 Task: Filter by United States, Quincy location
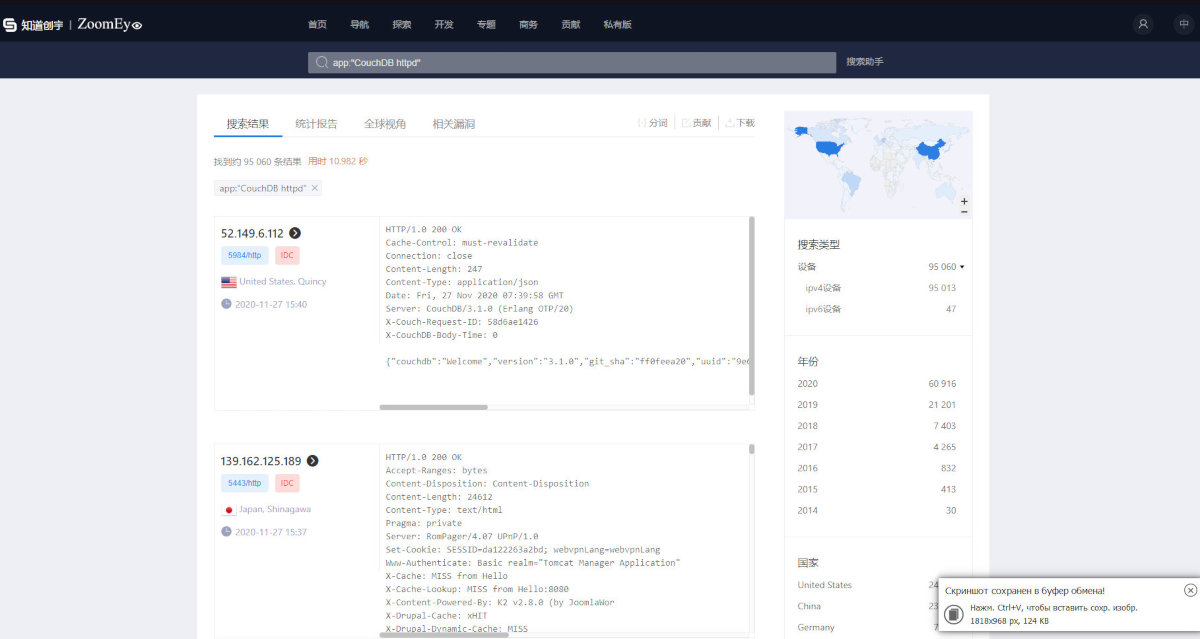[x=283, y=282]
